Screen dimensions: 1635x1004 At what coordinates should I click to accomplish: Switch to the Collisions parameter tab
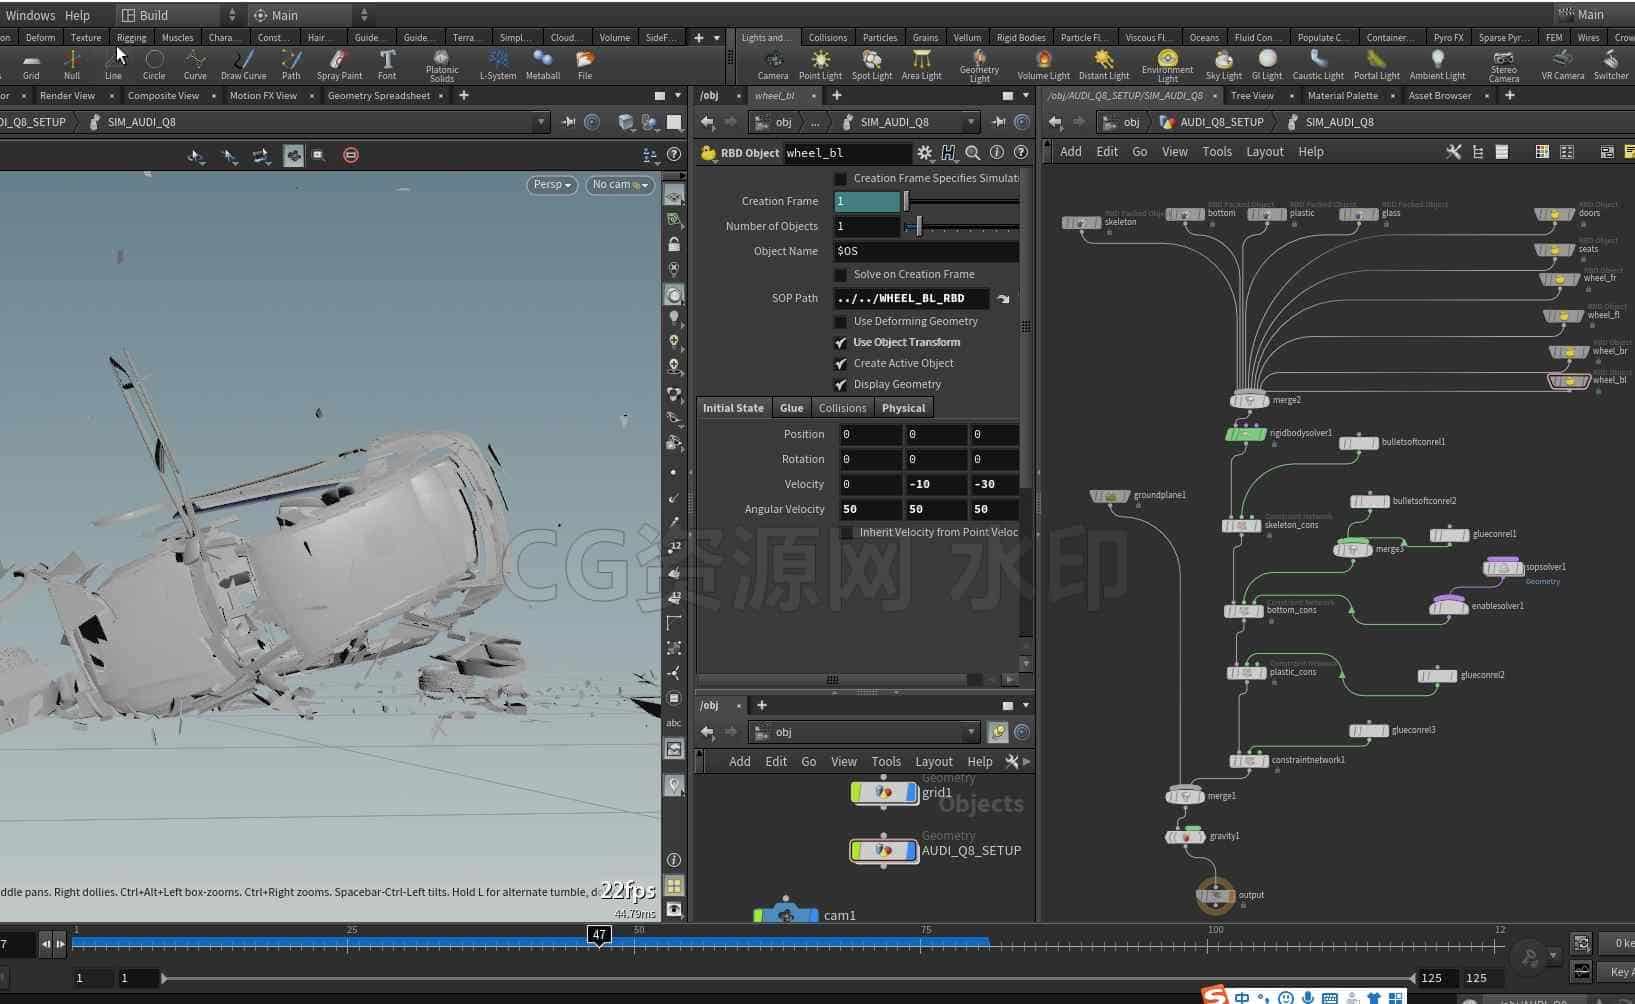[x=842, y=408]
